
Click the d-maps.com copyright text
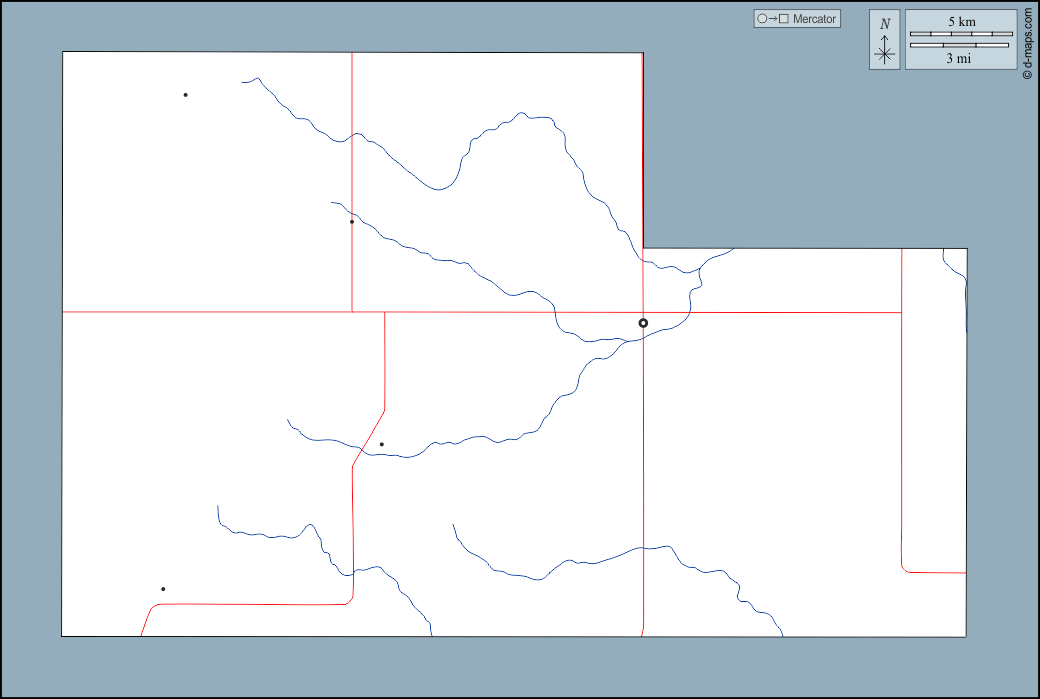point(1029,42)
